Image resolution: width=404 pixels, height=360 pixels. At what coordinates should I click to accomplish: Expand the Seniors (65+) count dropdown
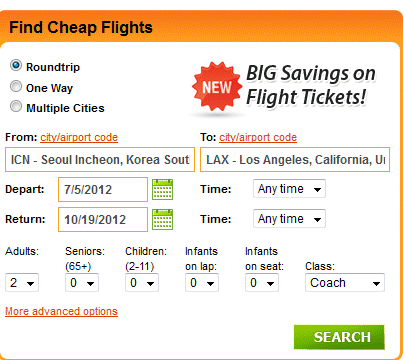click(x=82, y=283)
